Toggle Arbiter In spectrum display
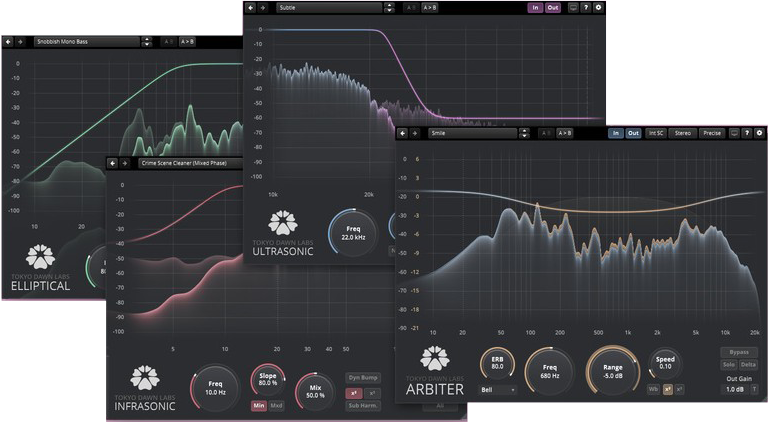 pyautogui.click(x=616, y=133)
